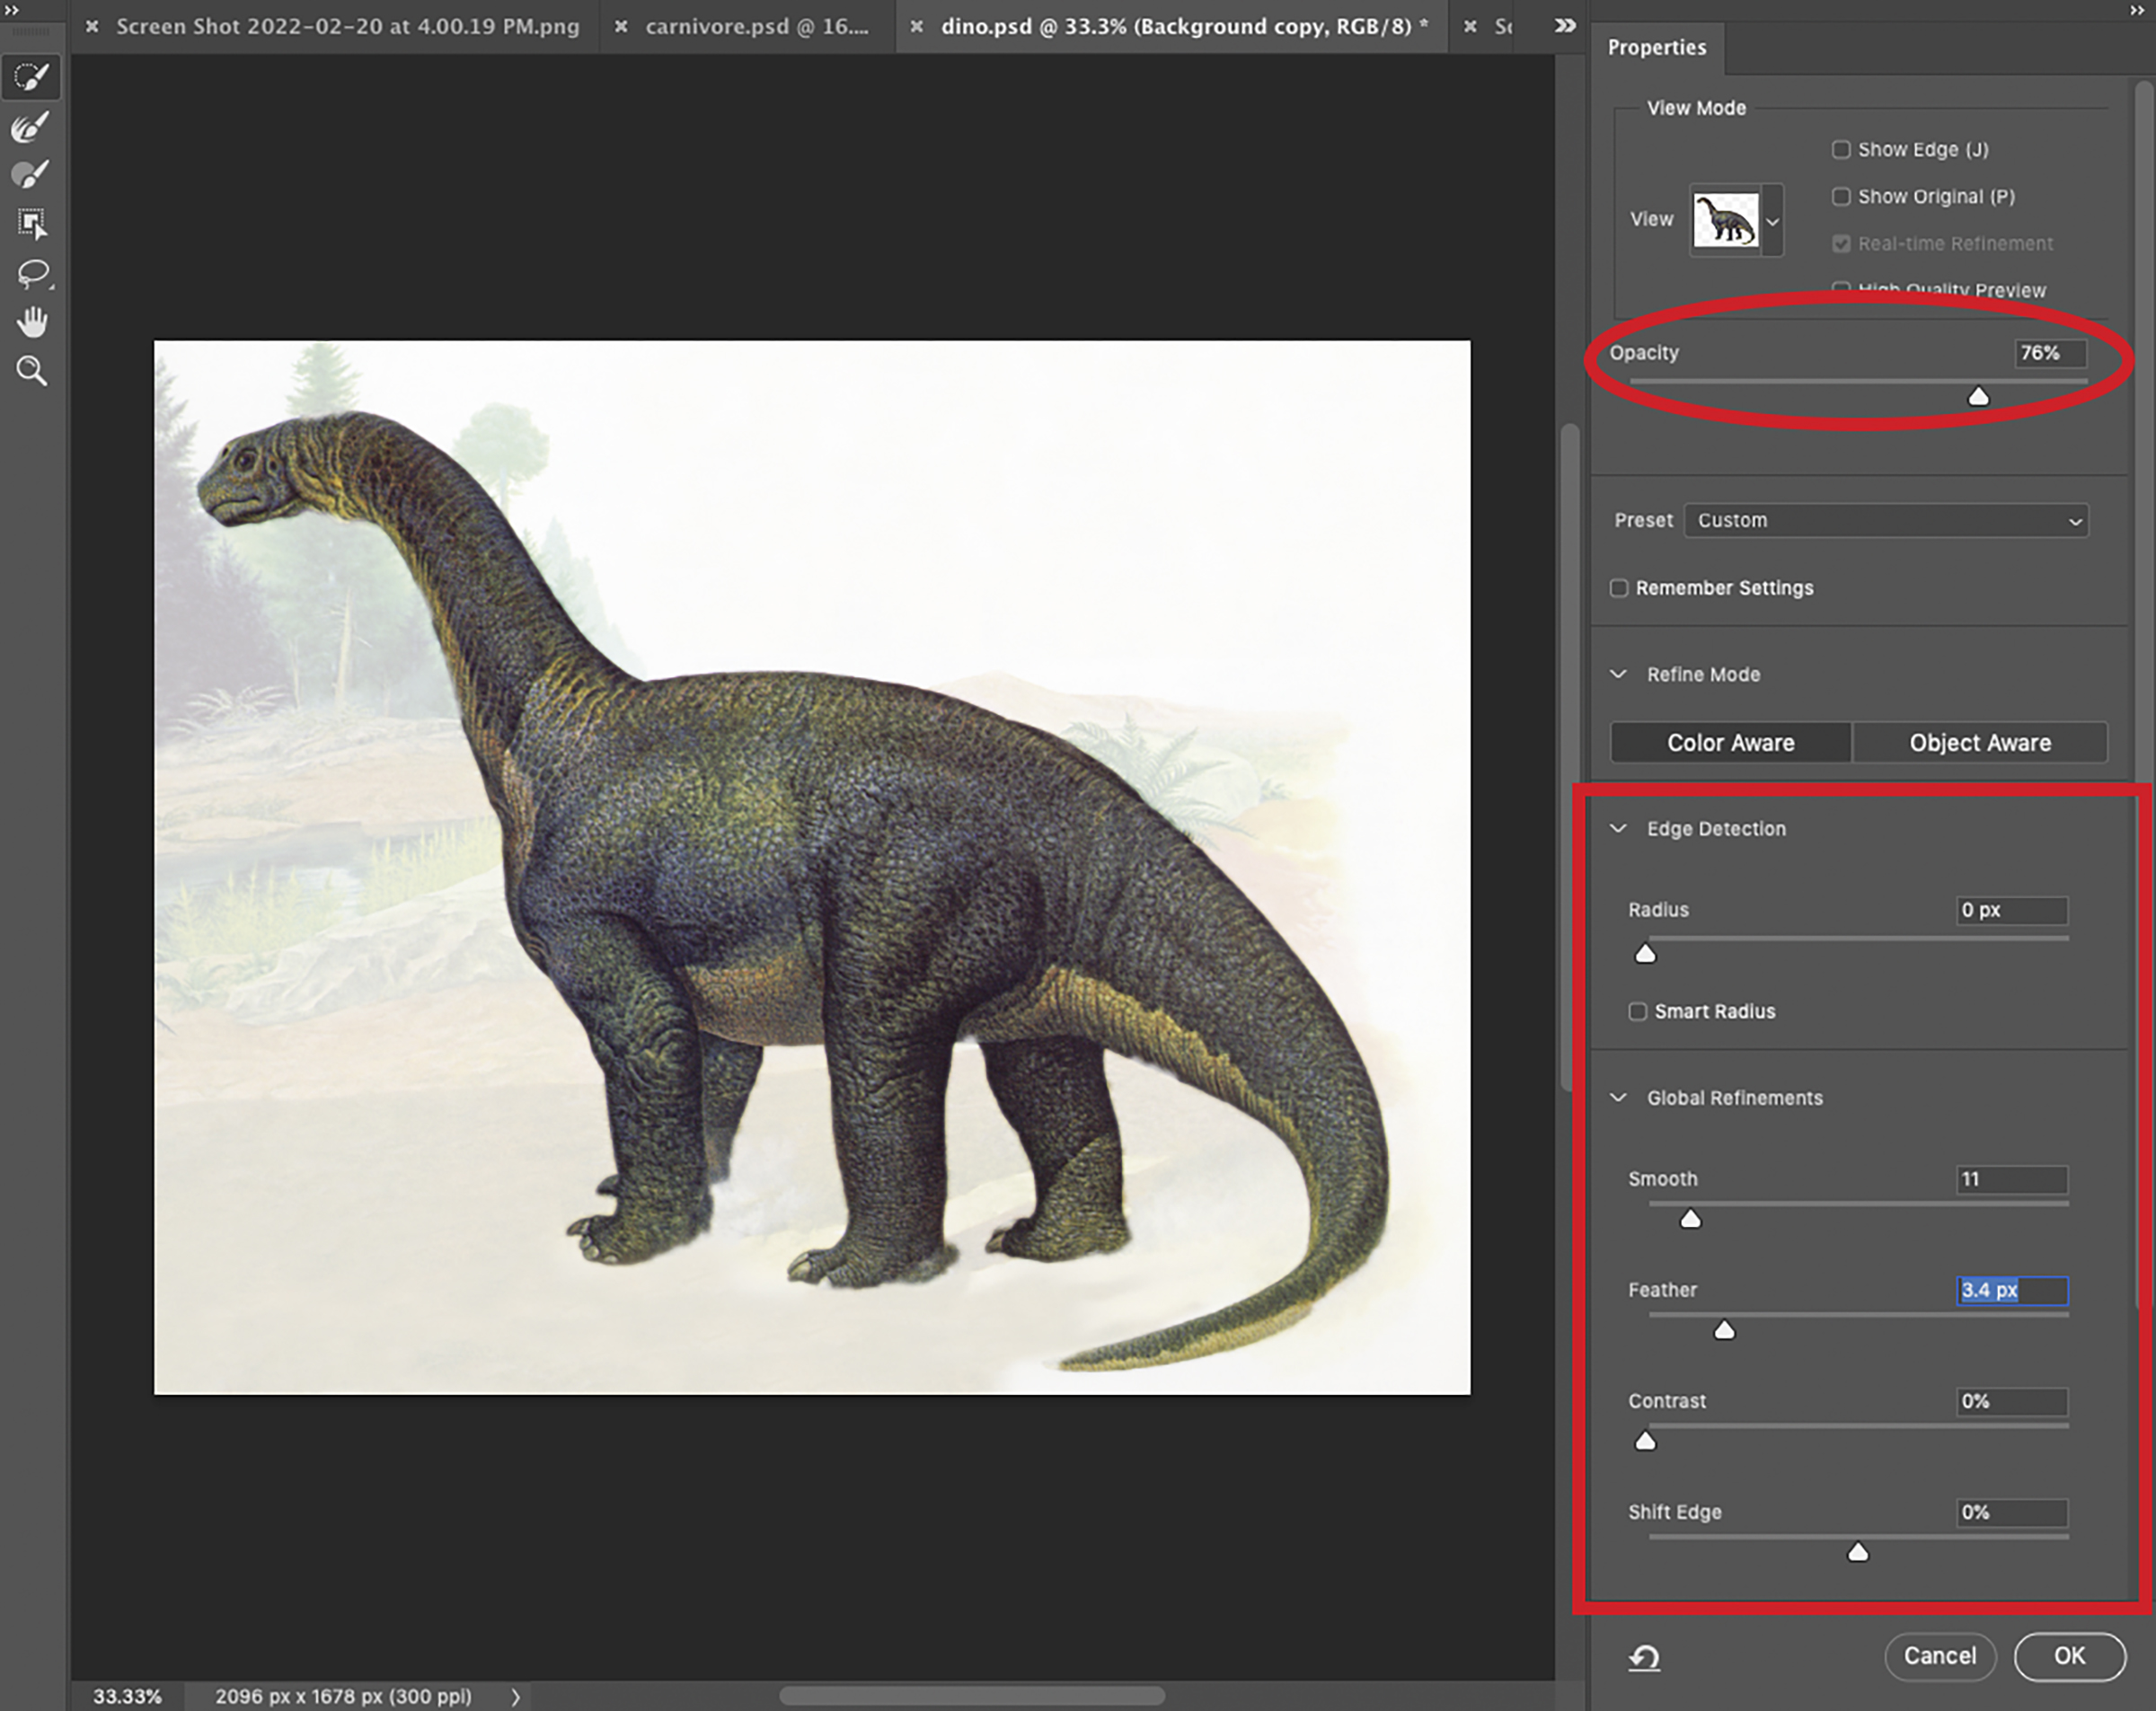The image size is (2156, 1711).
Task: Click the reset workspace arrow icon
Action: click(1644, 1658)
